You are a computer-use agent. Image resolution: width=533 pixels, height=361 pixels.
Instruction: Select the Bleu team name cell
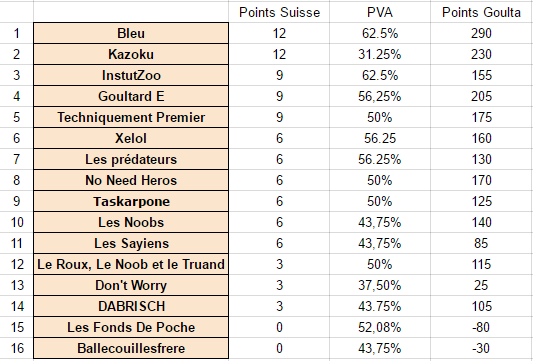[131, 33]
